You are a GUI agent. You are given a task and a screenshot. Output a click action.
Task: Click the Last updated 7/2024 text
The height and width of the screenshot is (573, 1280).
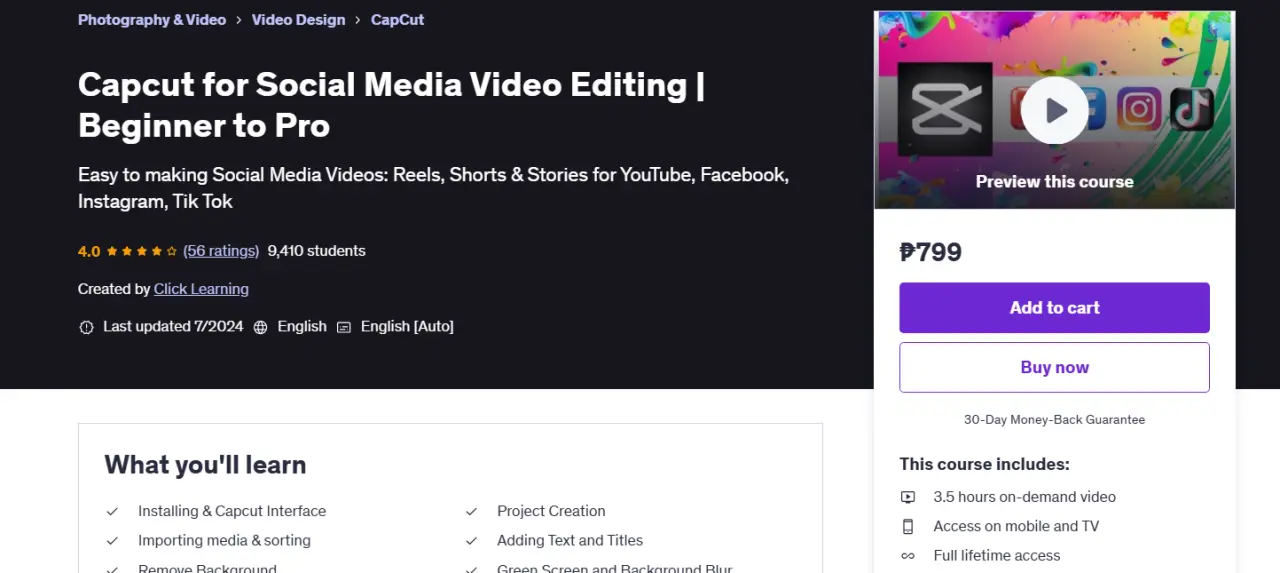point(173,327)
